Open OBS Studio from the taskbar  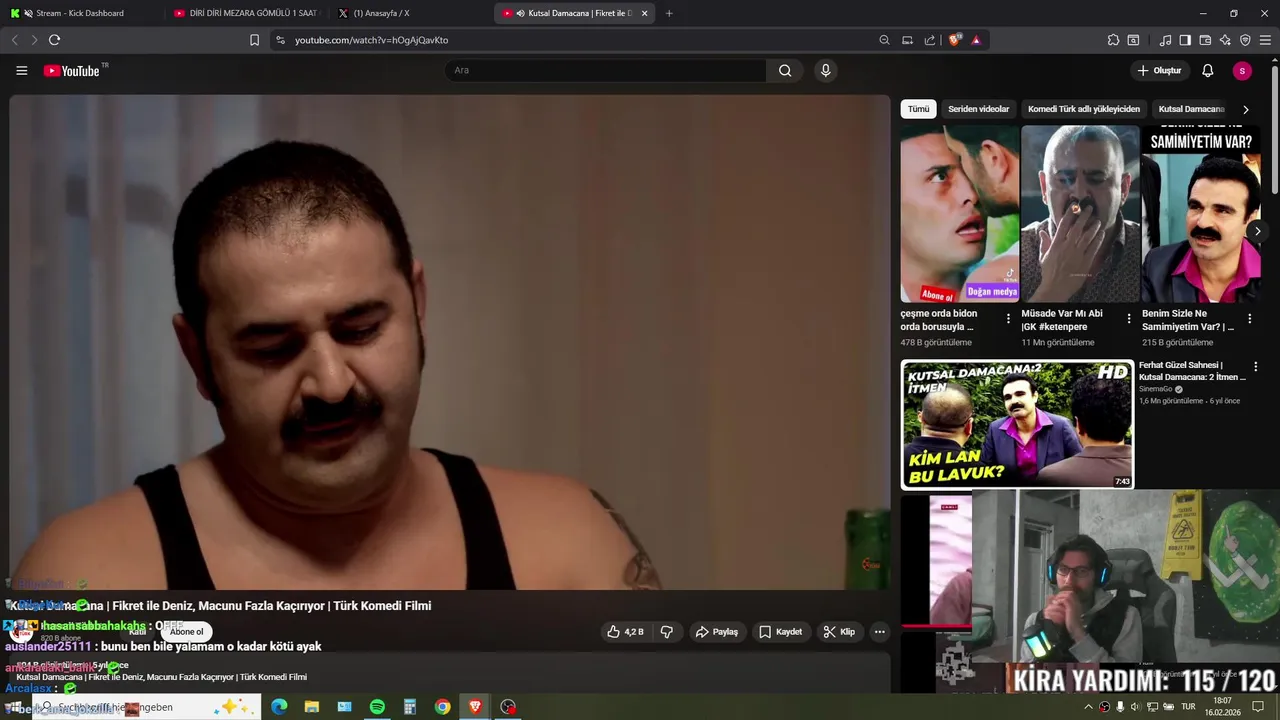tap(508, 707)
